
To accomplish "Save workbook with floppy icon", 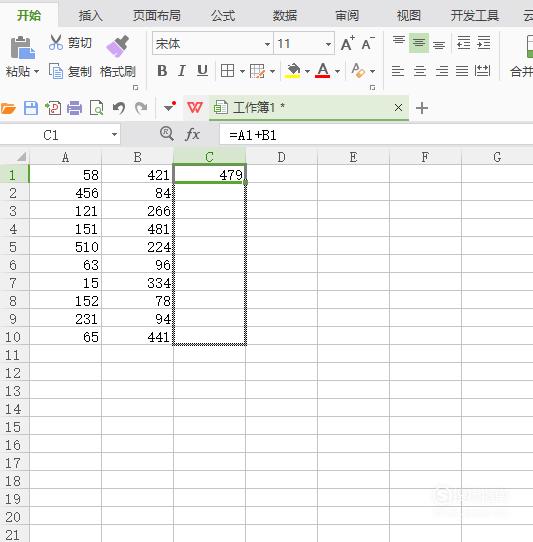I will click(31, 108).
